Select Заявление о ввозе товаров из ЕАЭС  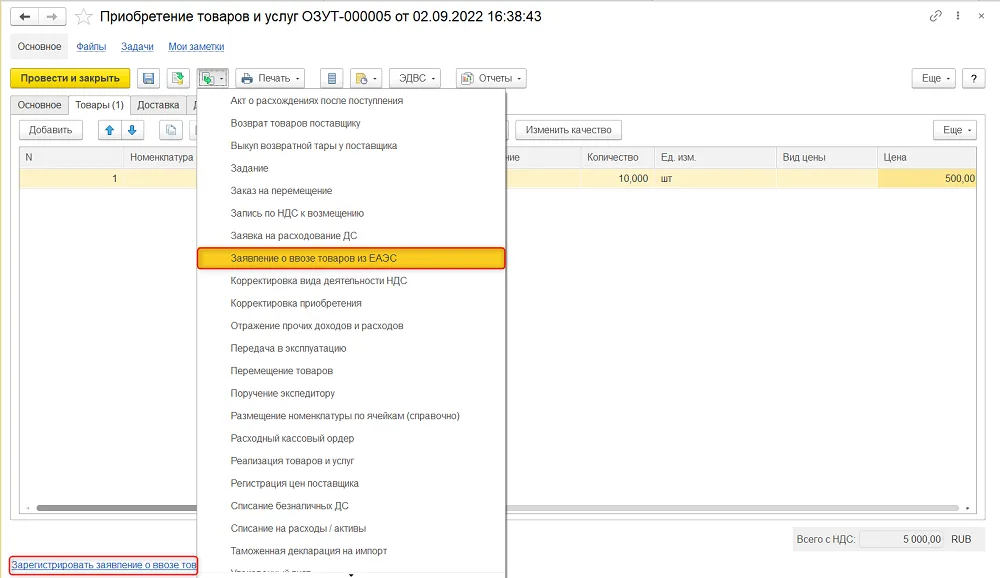click(351, 258)
